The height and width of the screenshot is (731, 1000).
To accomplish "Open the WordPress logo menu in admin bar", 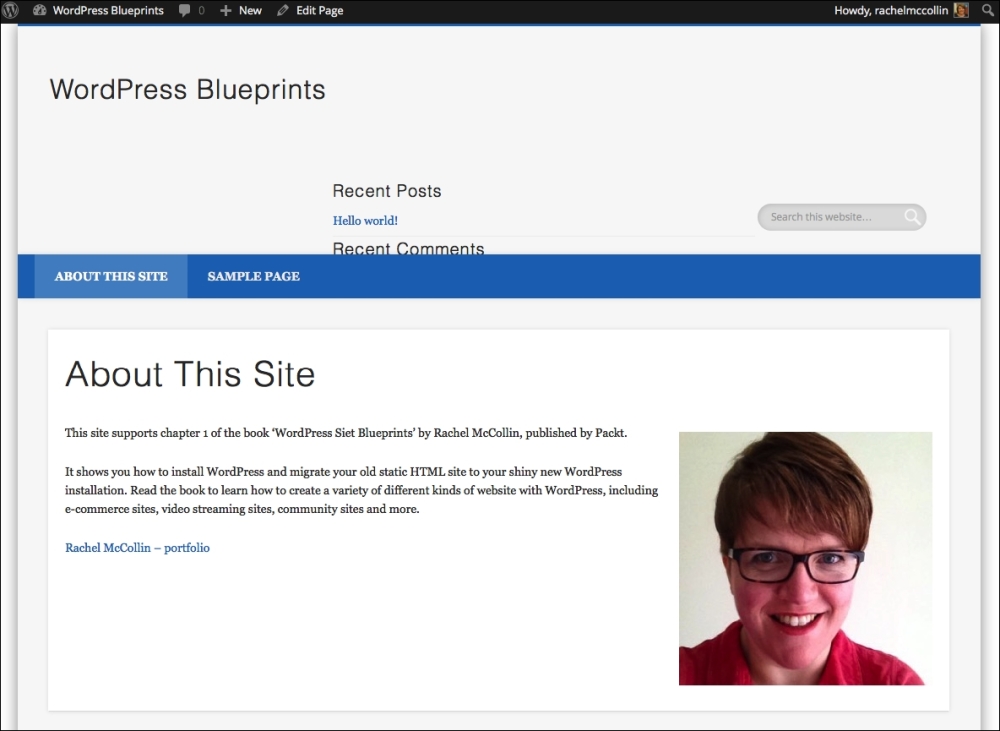I will tap(11, 10).
